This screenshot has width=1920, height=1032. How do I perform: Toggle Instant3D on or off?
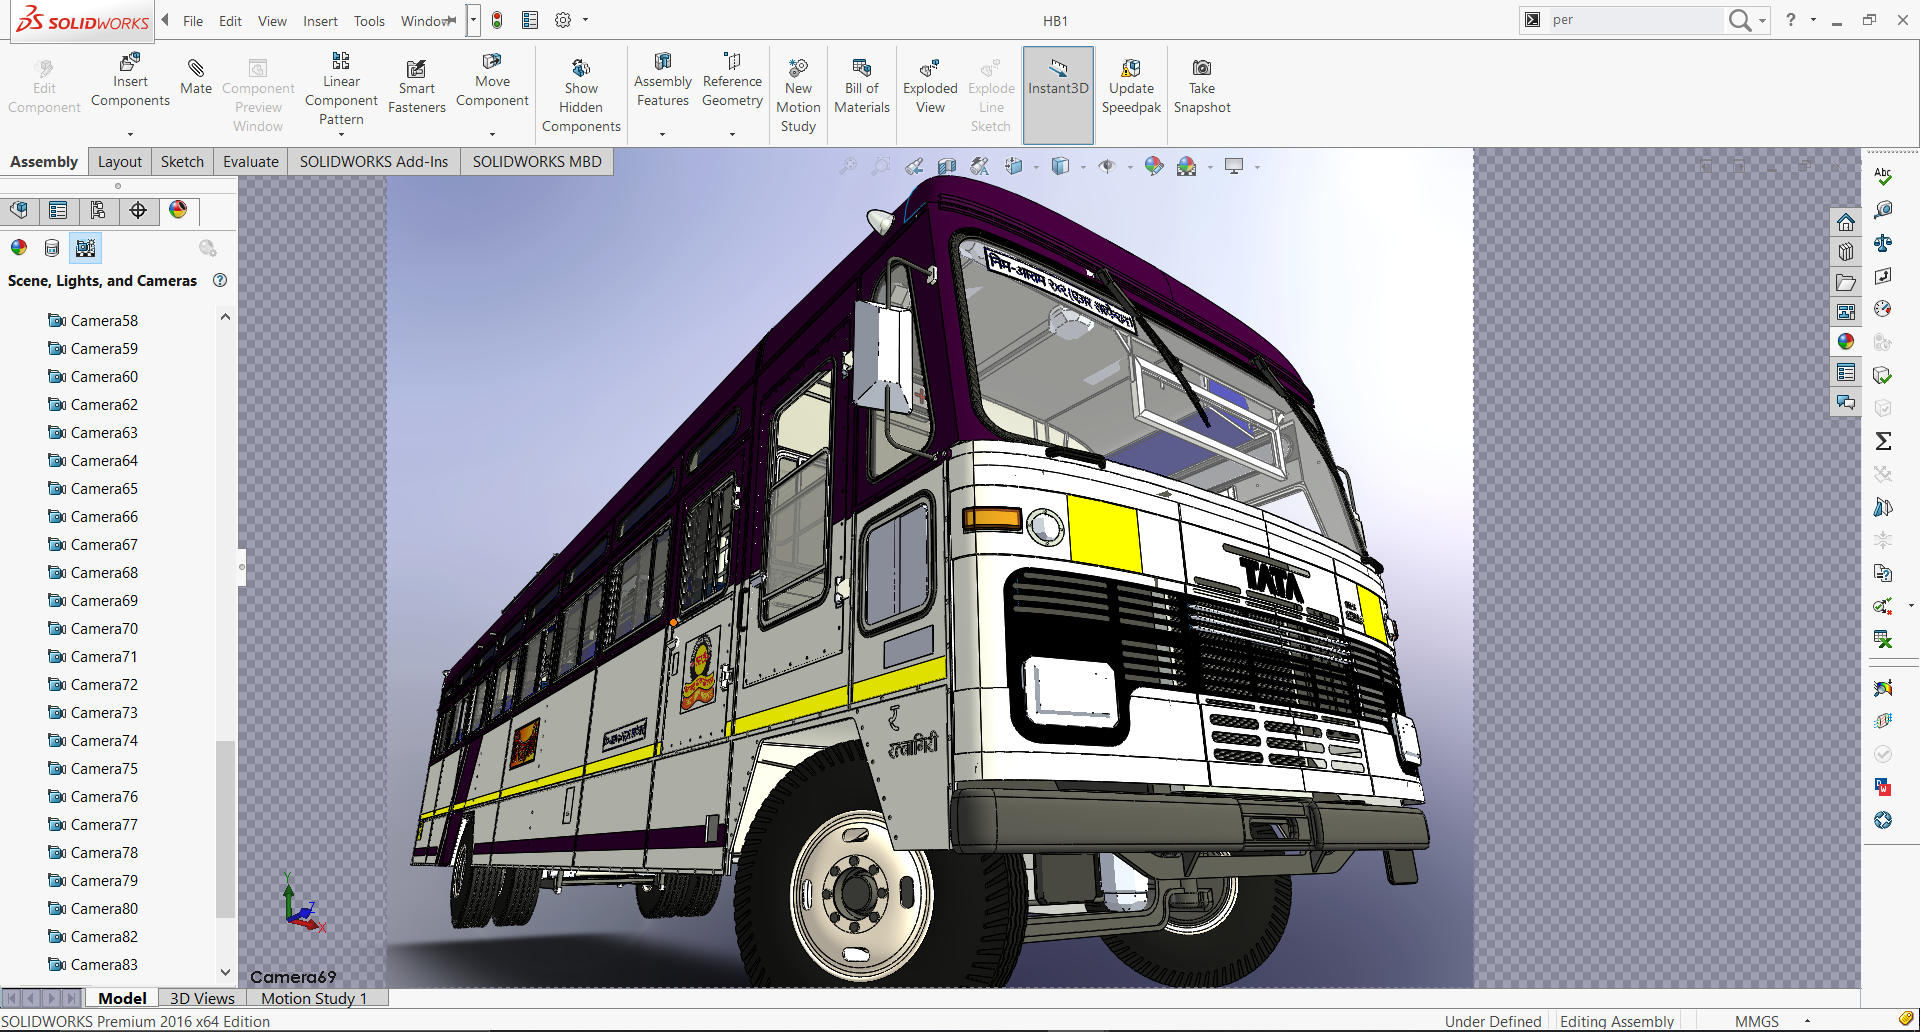[1058, 94]
